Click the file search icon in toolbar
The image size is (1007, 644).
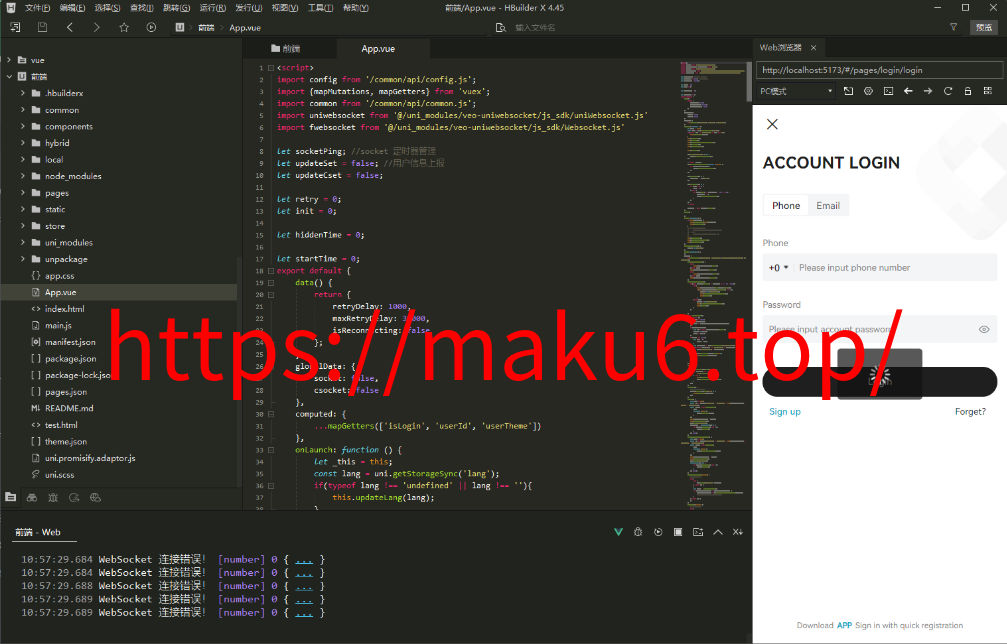point(501,27)
